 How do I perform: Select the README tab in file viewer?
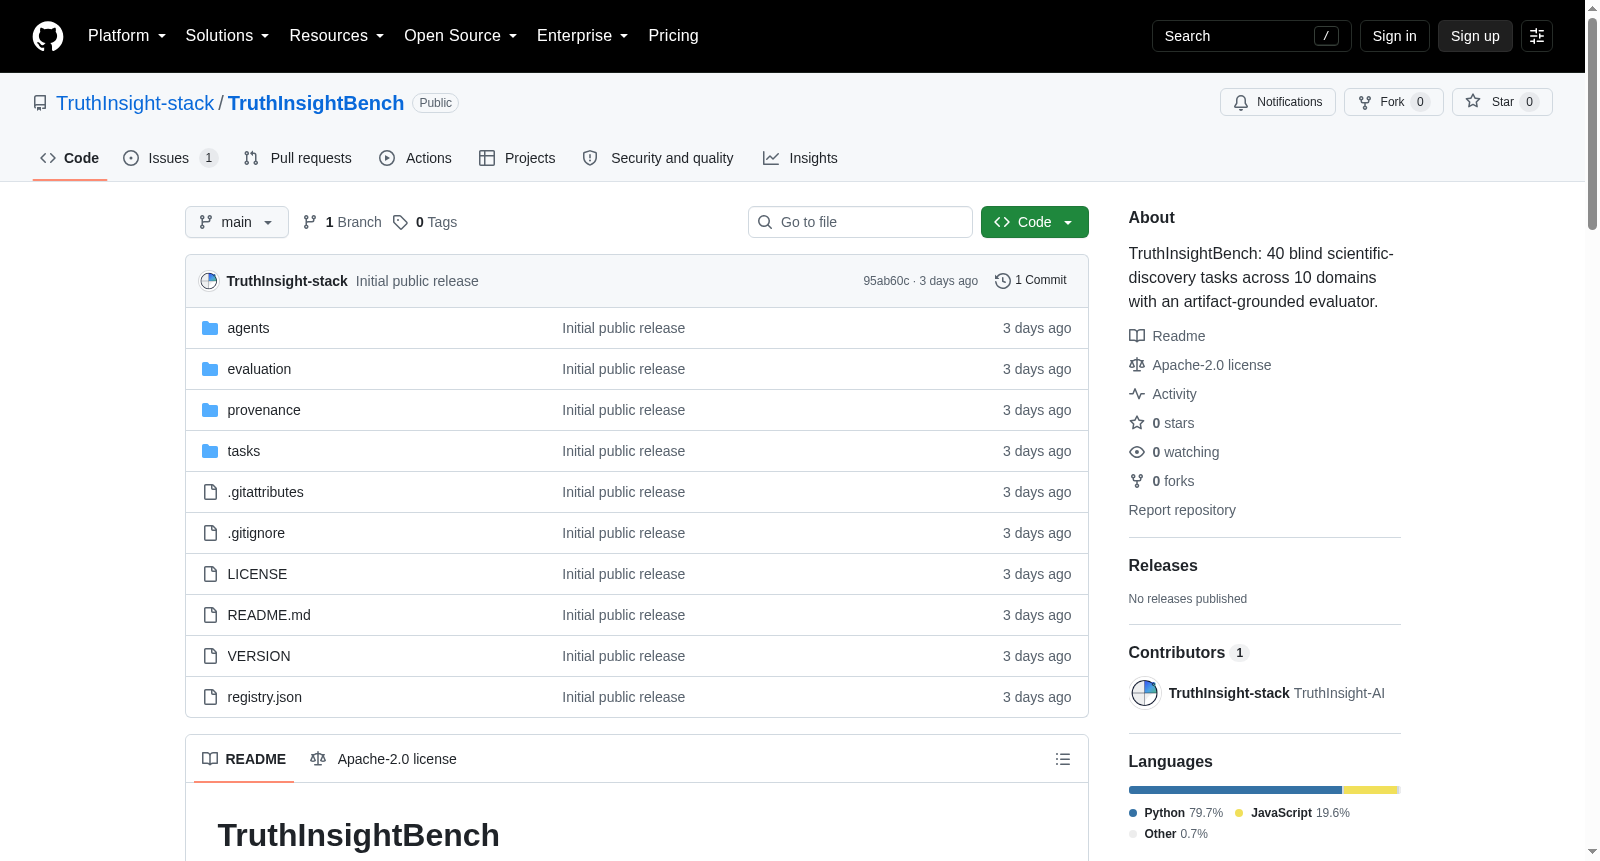coord(244,759)
